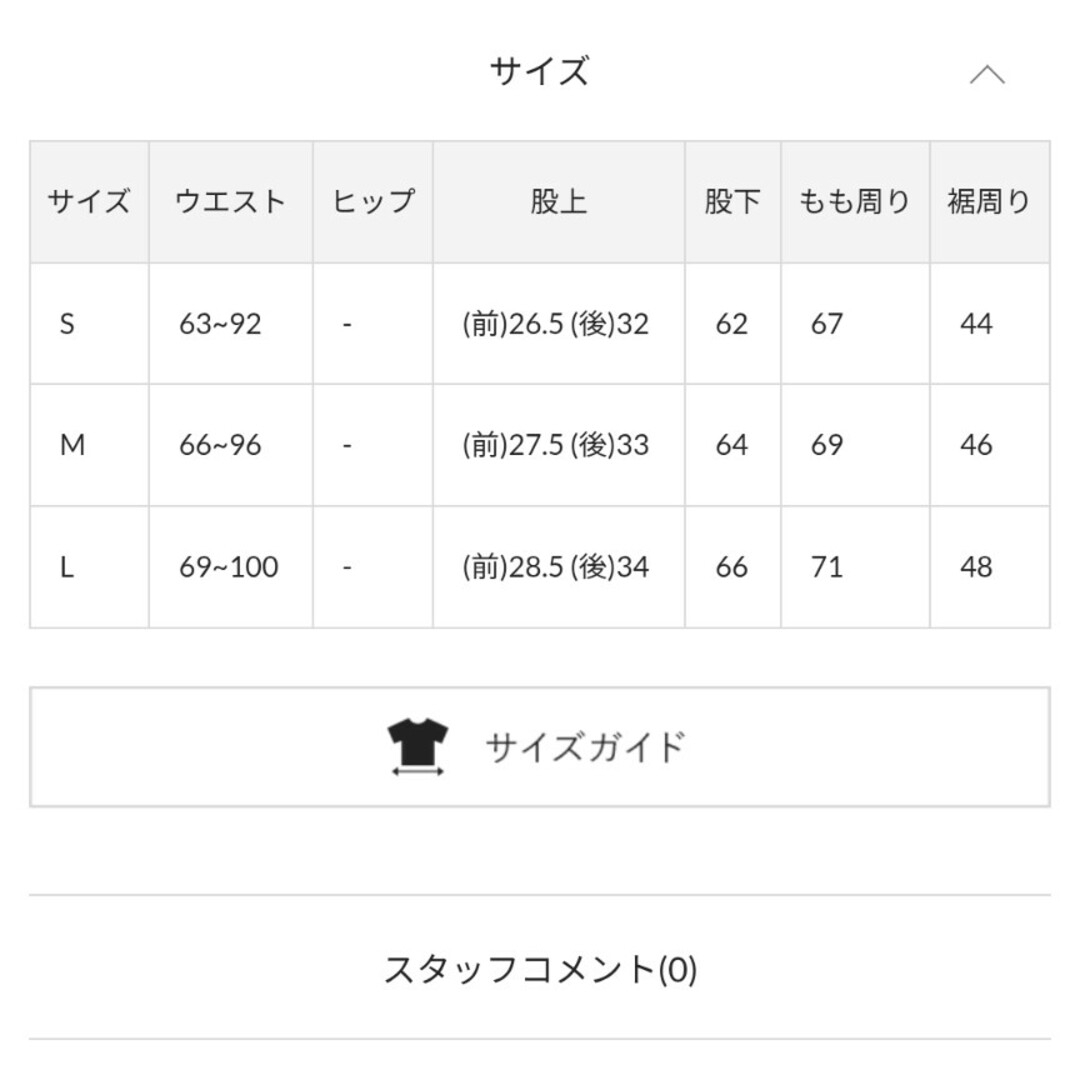The width and height of the screenshot is (1080, 1080).
Task: Click the S size row label
Action: [89, 324]
